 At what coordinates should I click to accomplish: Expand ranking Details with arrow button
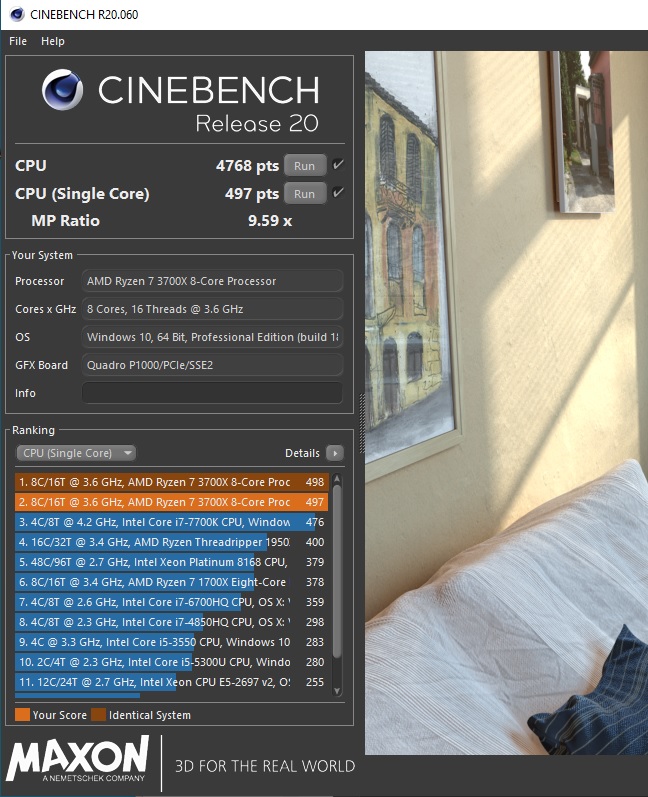335,453
